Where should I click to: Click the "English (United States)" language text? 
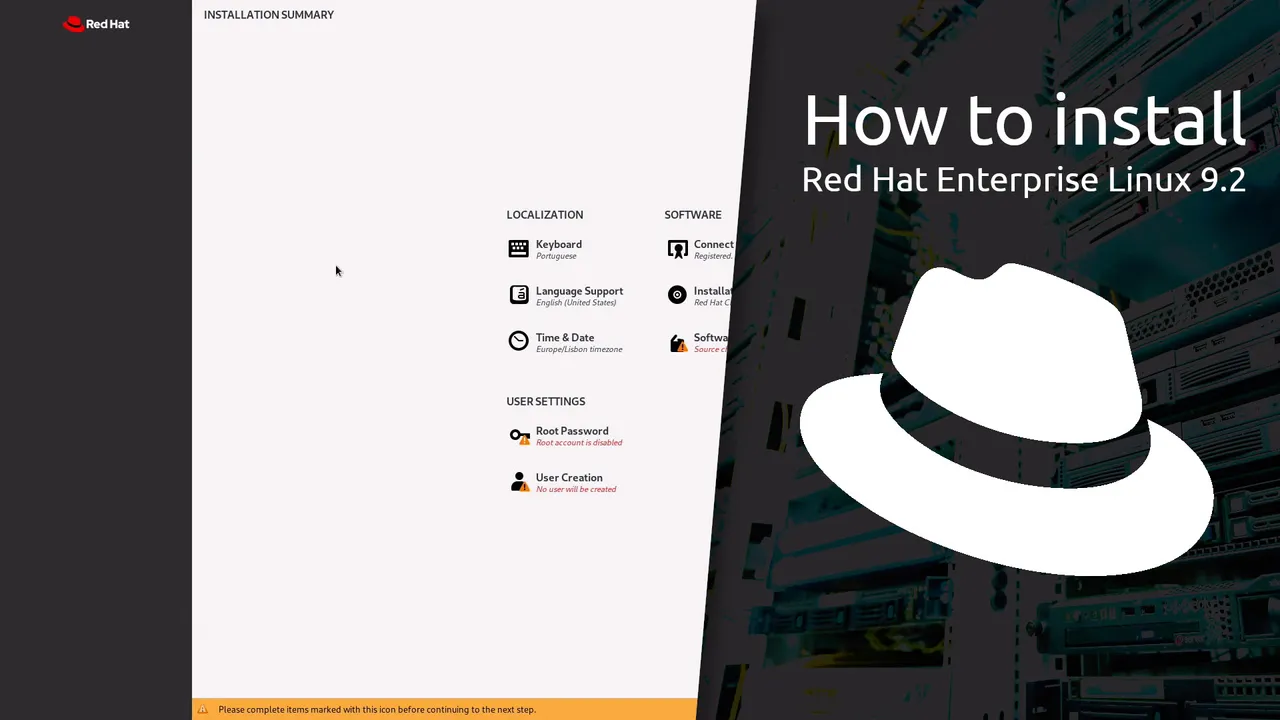[576, 302]
